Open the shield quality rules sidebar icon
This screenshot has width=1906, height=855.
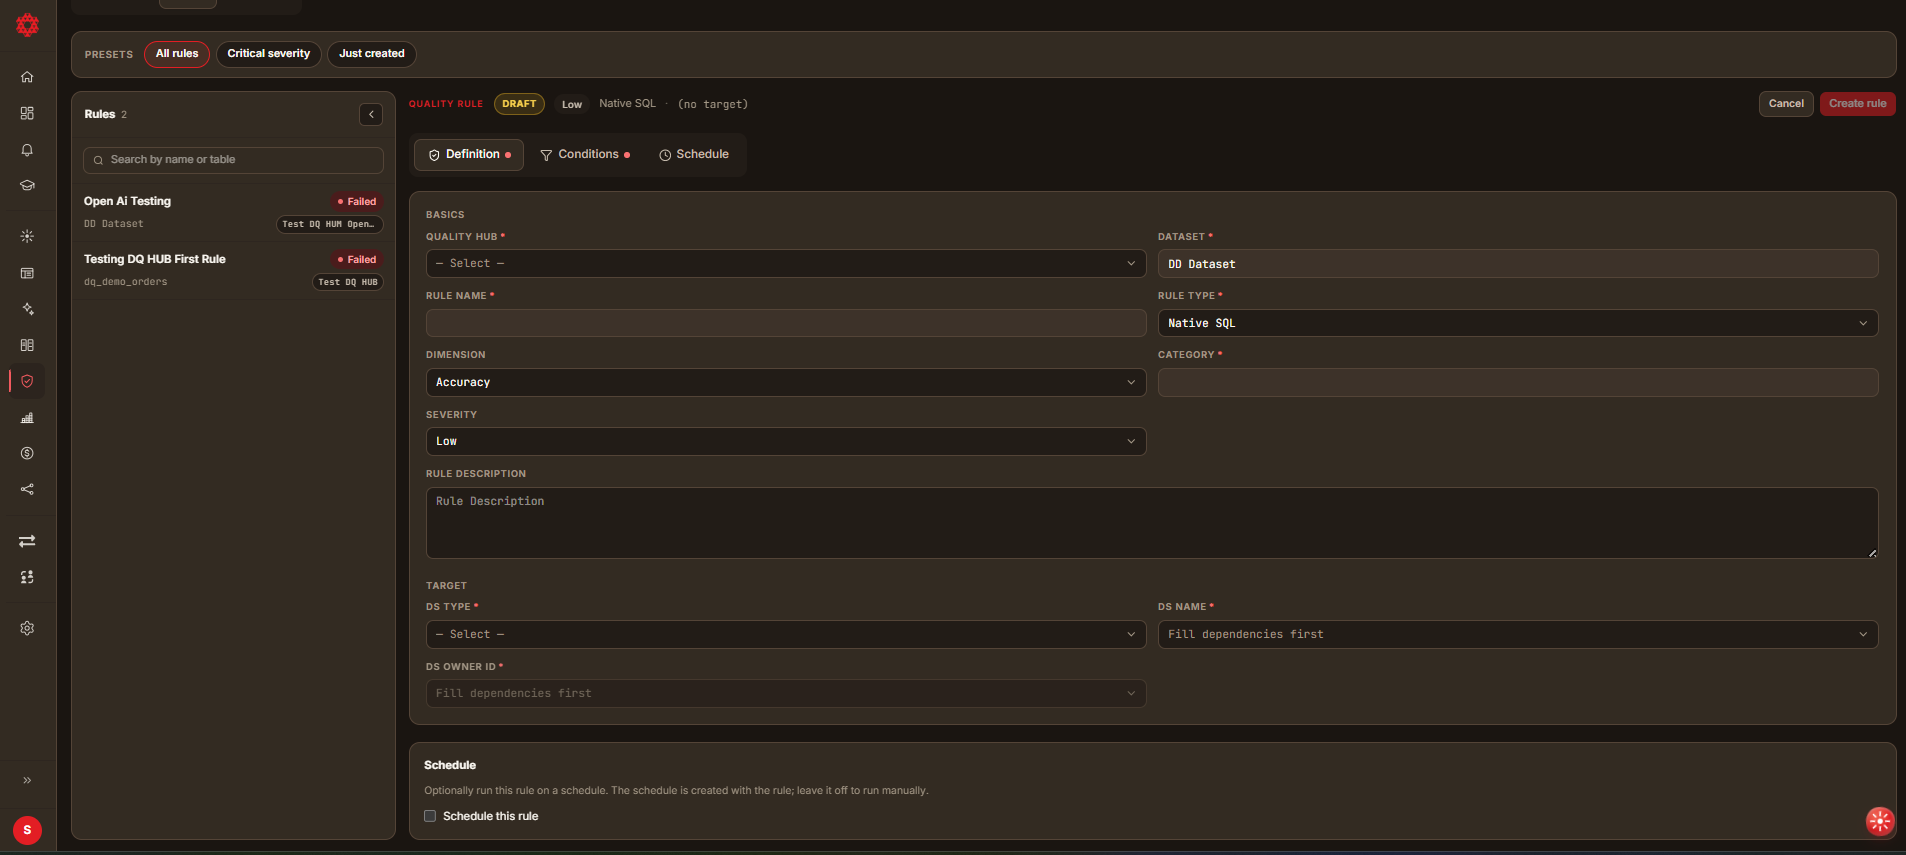27,381
